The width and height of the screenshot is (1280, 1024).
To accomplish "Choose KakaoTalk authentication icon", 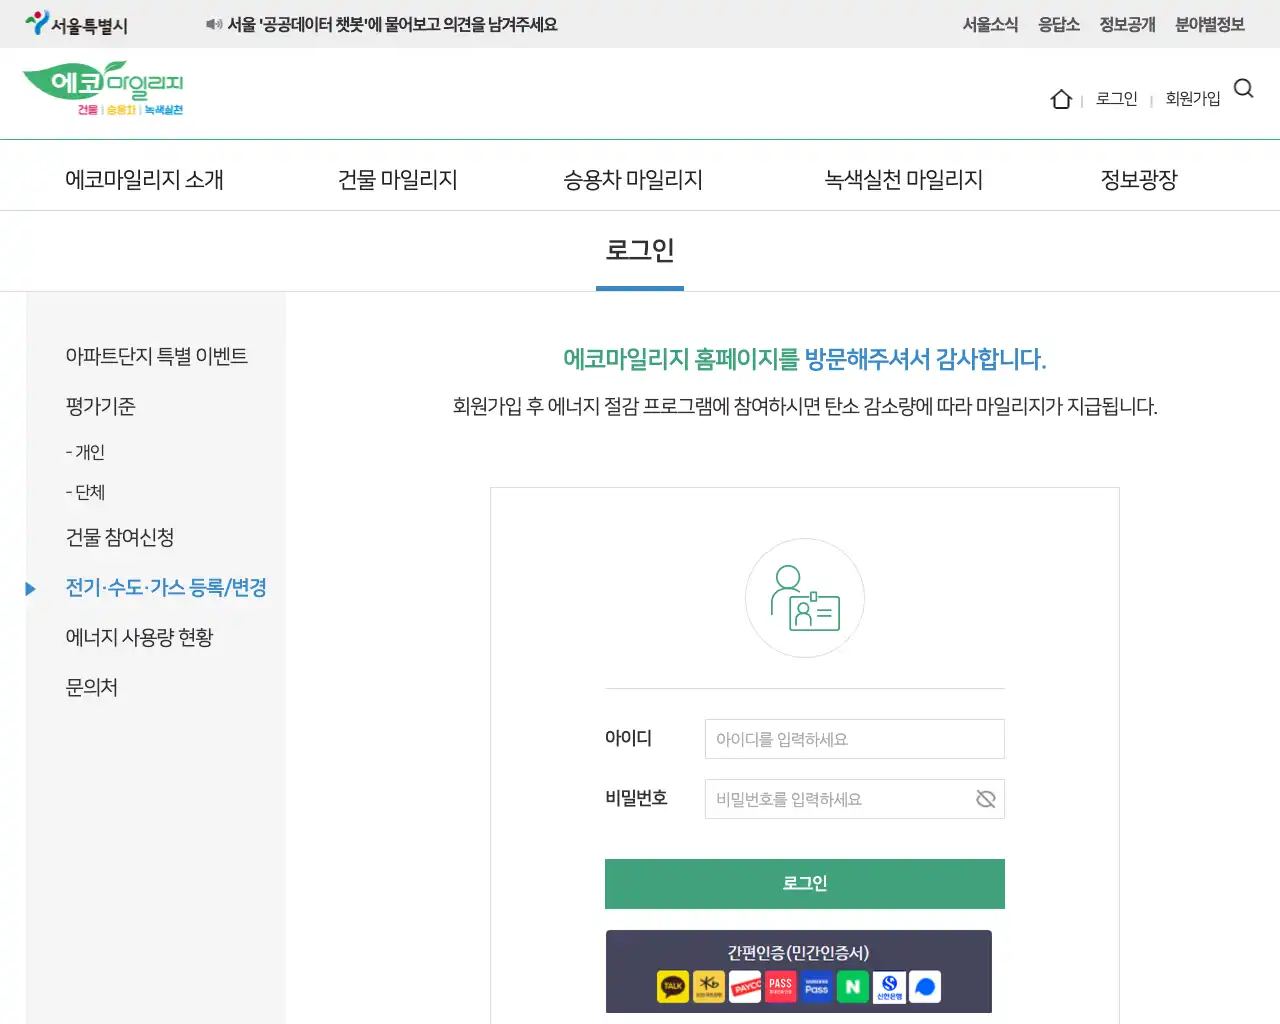I will [673, 987].
